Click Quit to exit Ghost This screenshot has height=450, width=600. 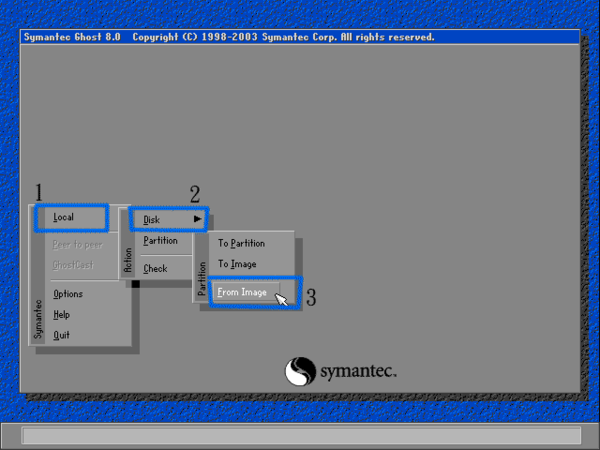(x=61, y=335)
